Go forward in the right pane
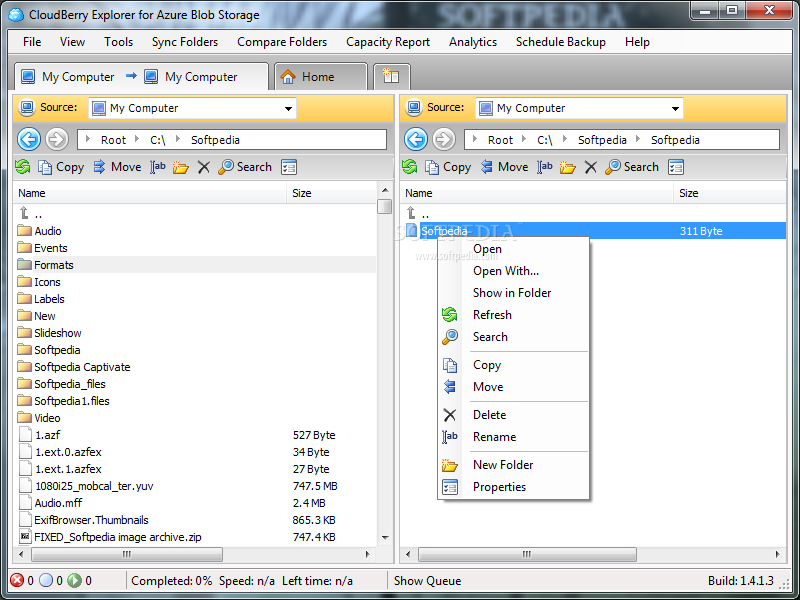 tap(444, 139)
